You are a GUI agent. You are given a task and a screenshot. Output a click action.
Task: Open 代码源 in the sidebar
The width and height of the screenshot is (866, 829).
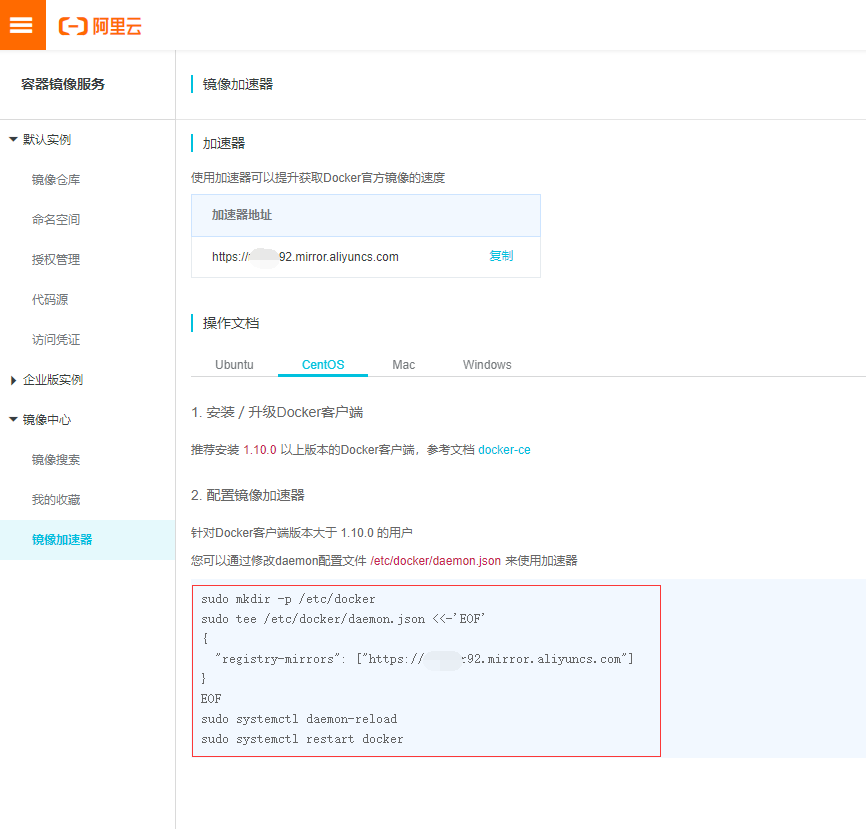tap(52, 299)
